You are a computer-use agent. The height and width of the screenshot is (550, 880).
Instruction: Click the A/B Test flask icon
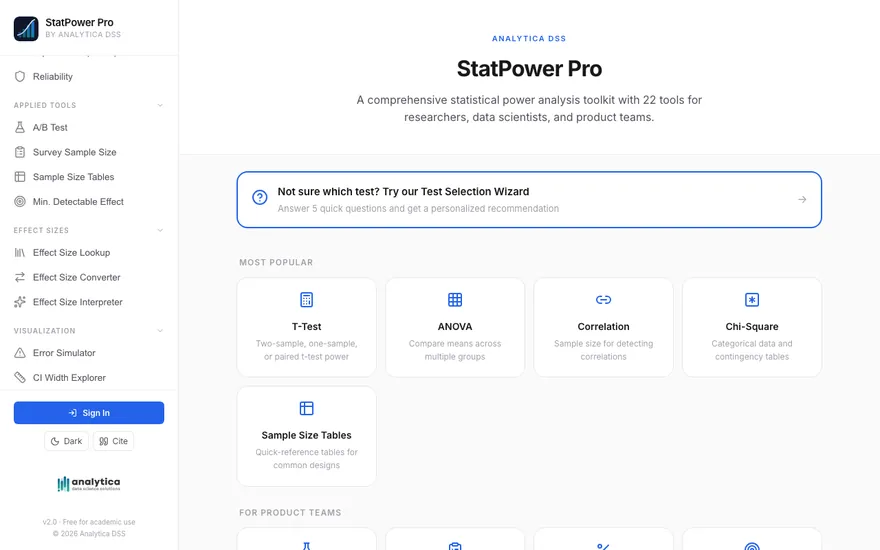[x=20, y=127]
